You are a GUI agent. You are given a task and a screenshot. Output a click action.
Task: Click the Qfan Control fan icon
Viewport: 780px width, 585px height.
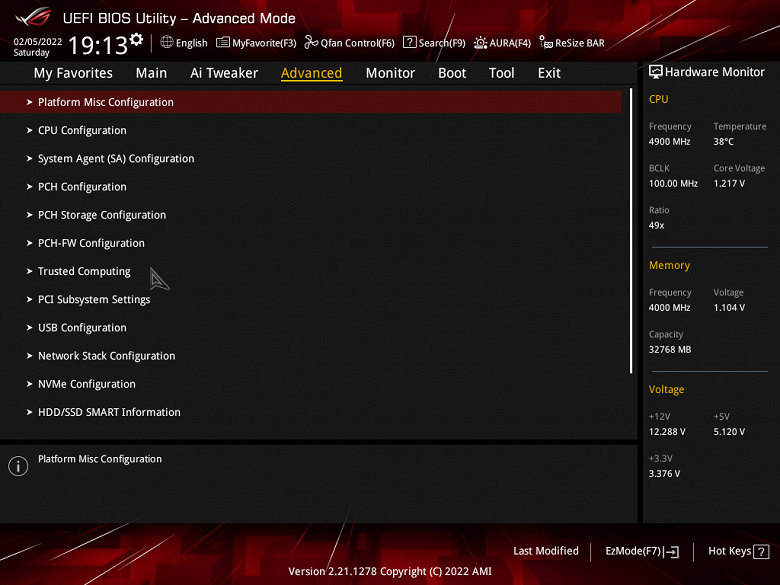click(x=311, y=42)
